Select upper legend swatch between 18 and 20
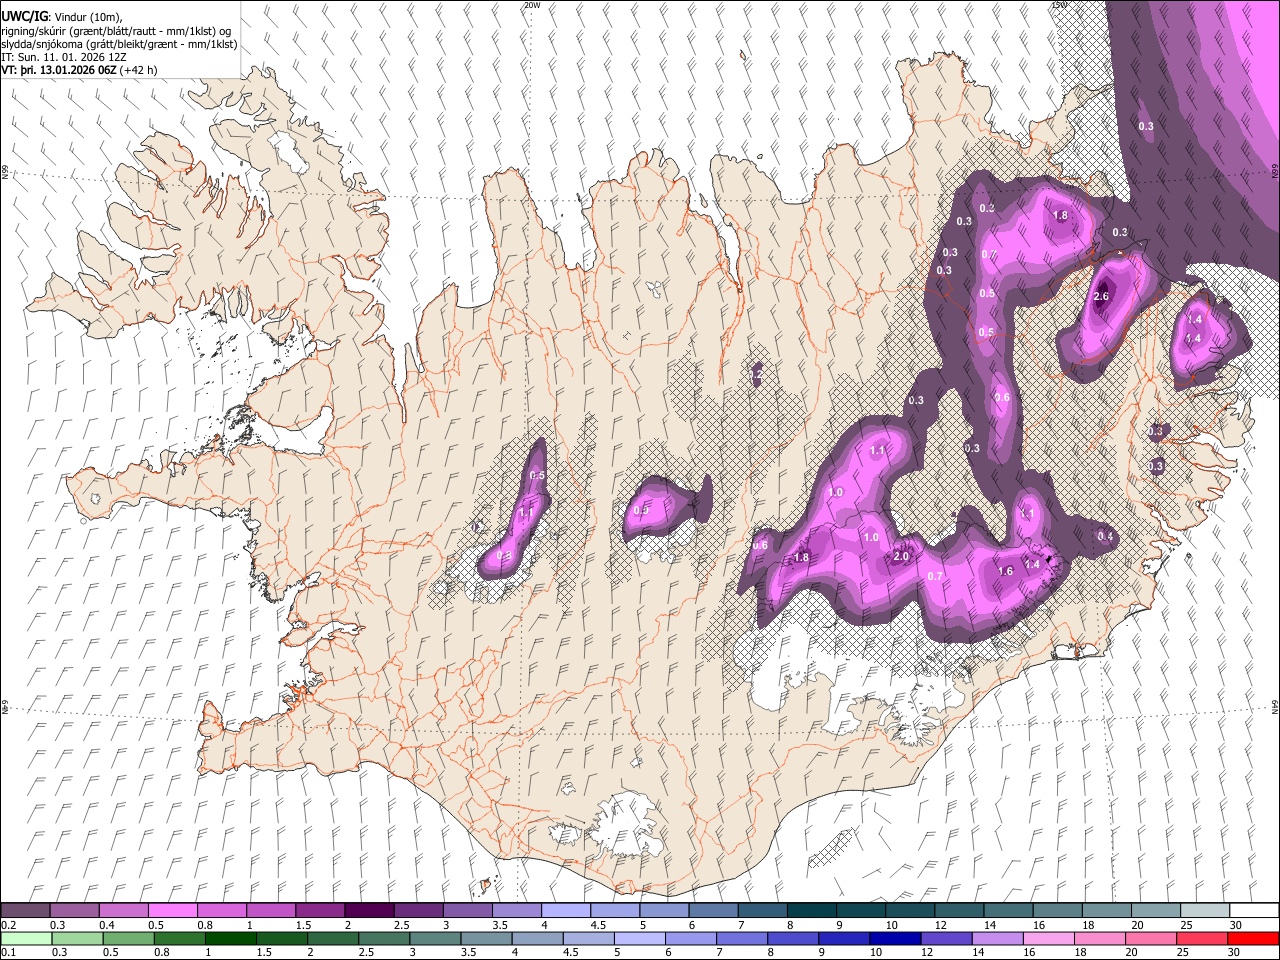Image resolution: width=1280 pixels, height=960 pixels. coord(1105,910)
